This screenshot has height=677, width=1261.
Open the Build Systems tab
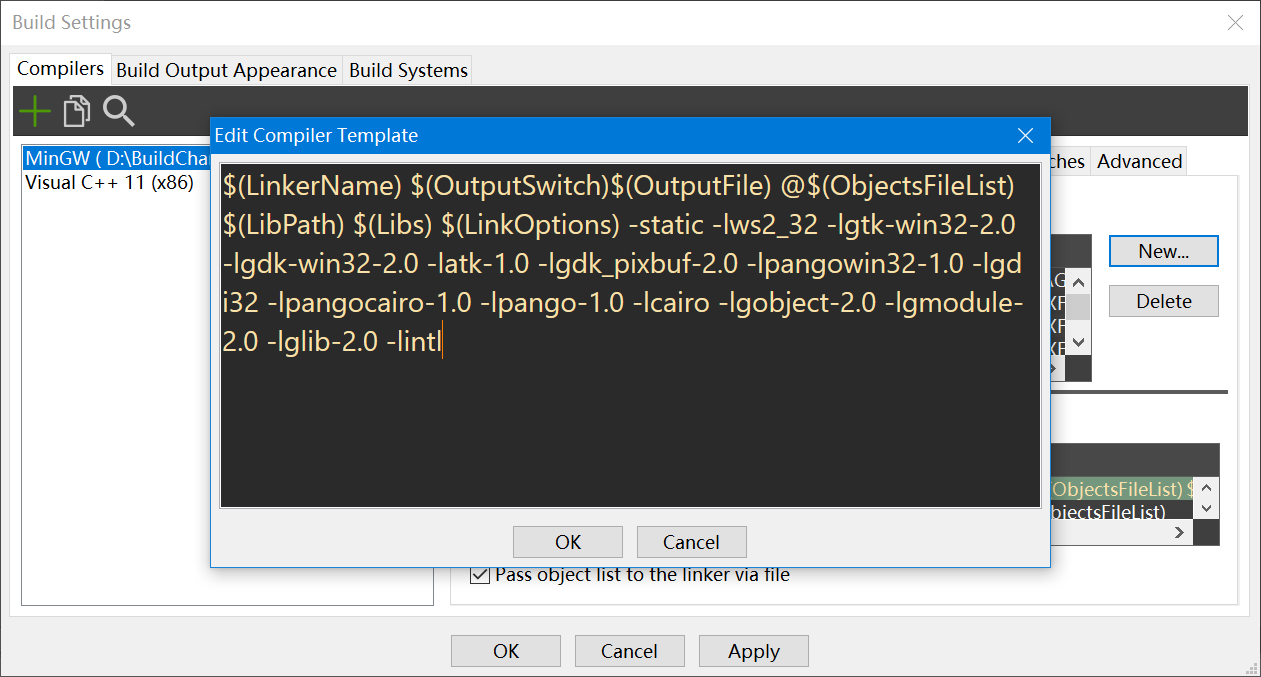(x=408, y=70)
